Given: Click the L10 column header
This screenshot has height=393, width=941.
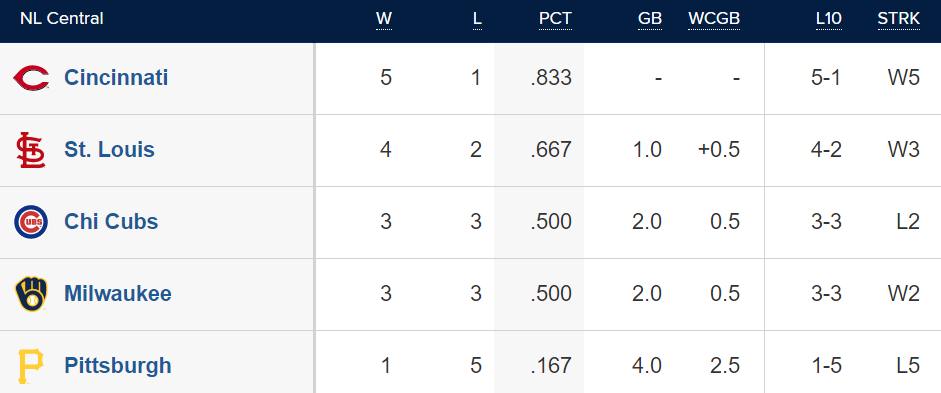Looking at the screenshot, I should 829,19.
